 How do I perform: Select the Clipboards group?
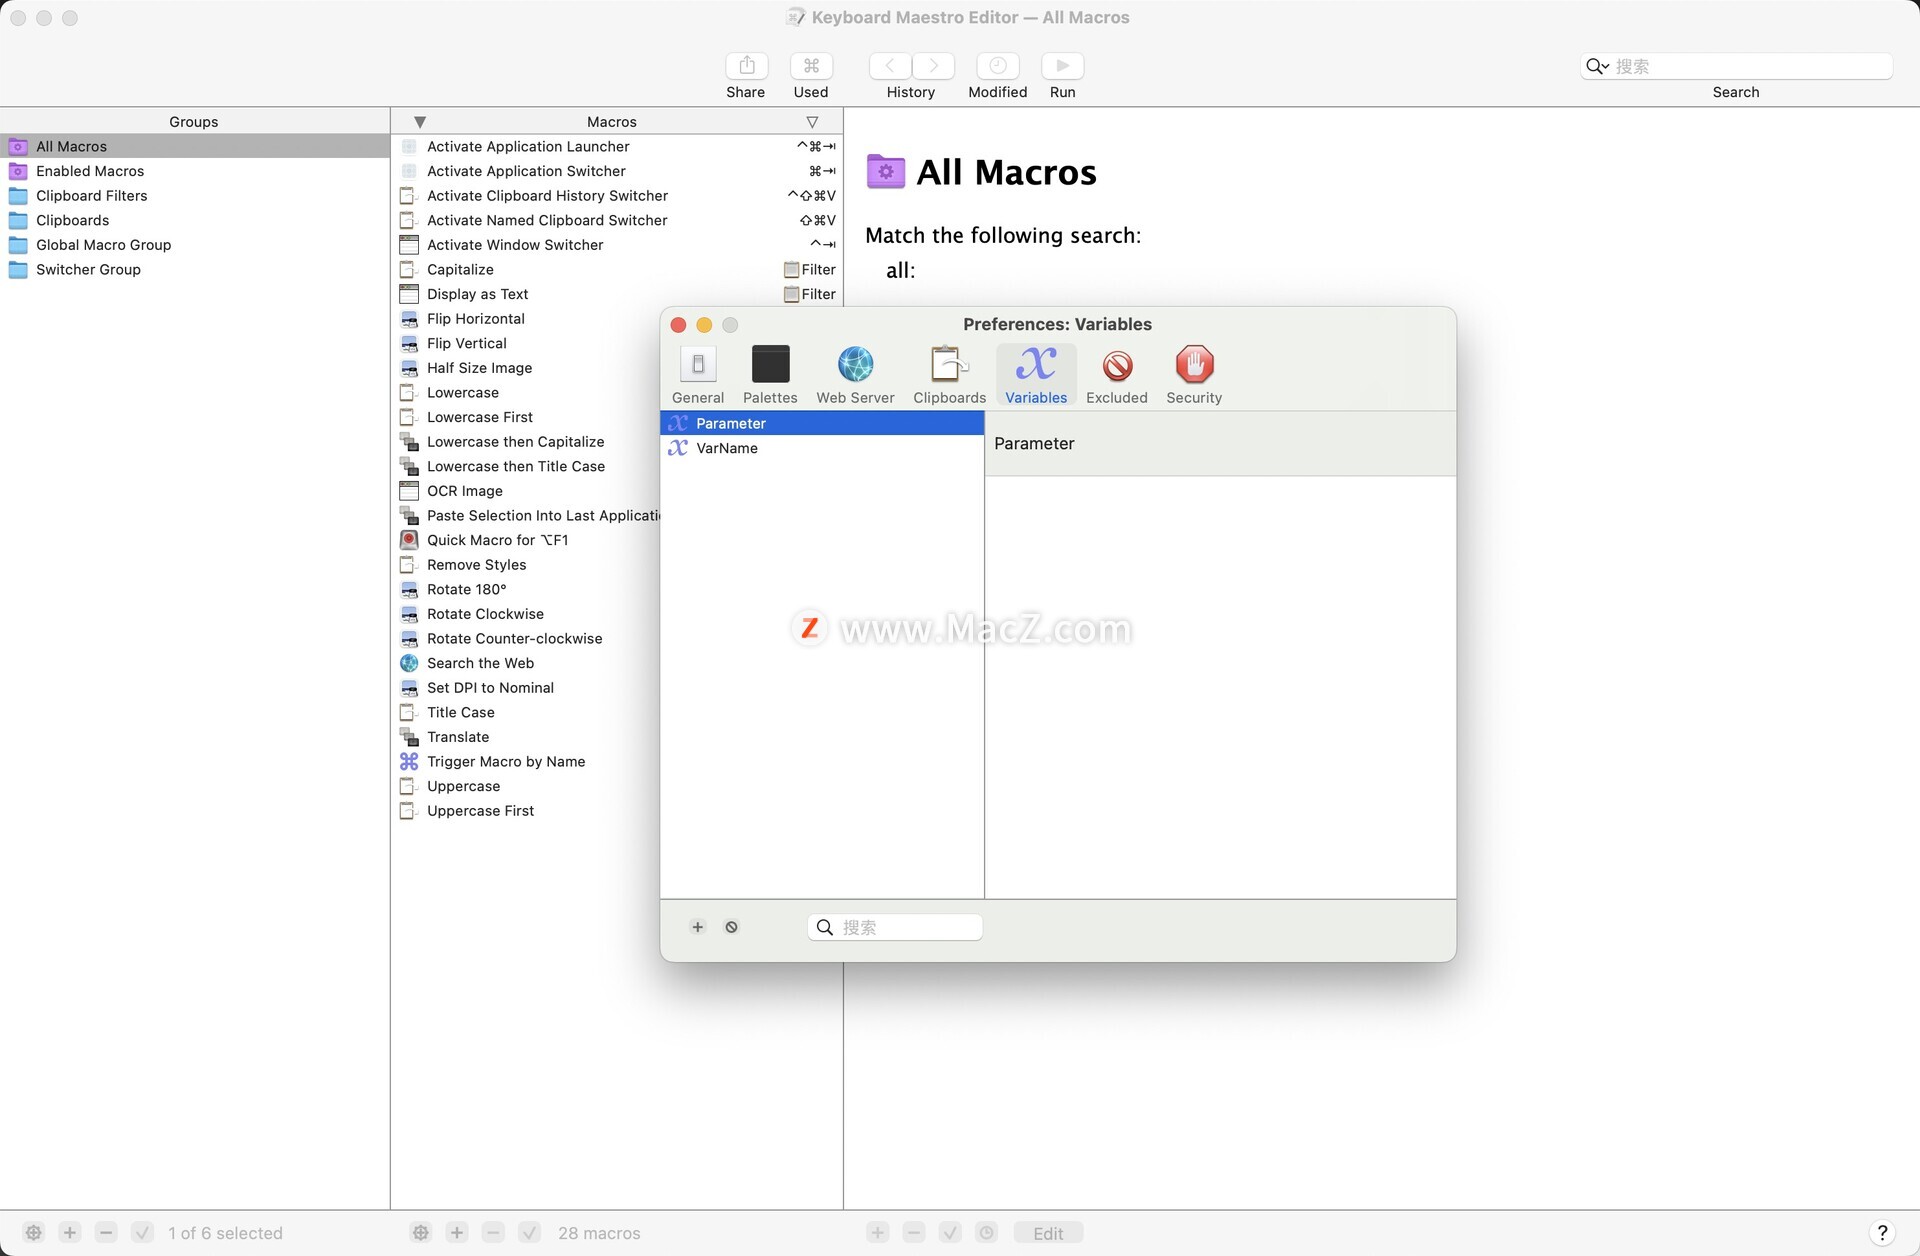click(x=195, y=220)
